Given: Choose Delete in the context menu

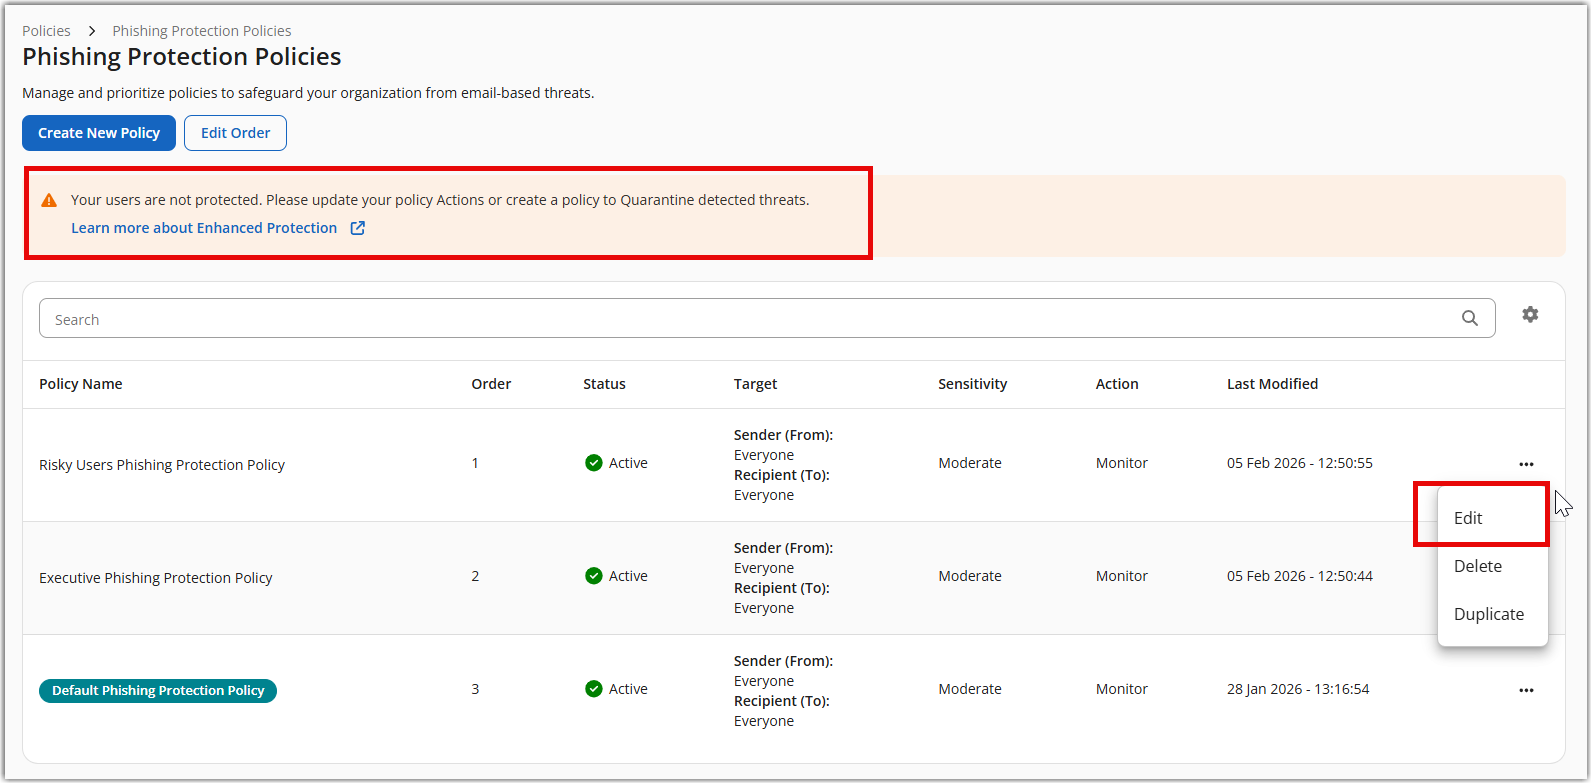Looking at the screenshot, I should coord(1477,566).
